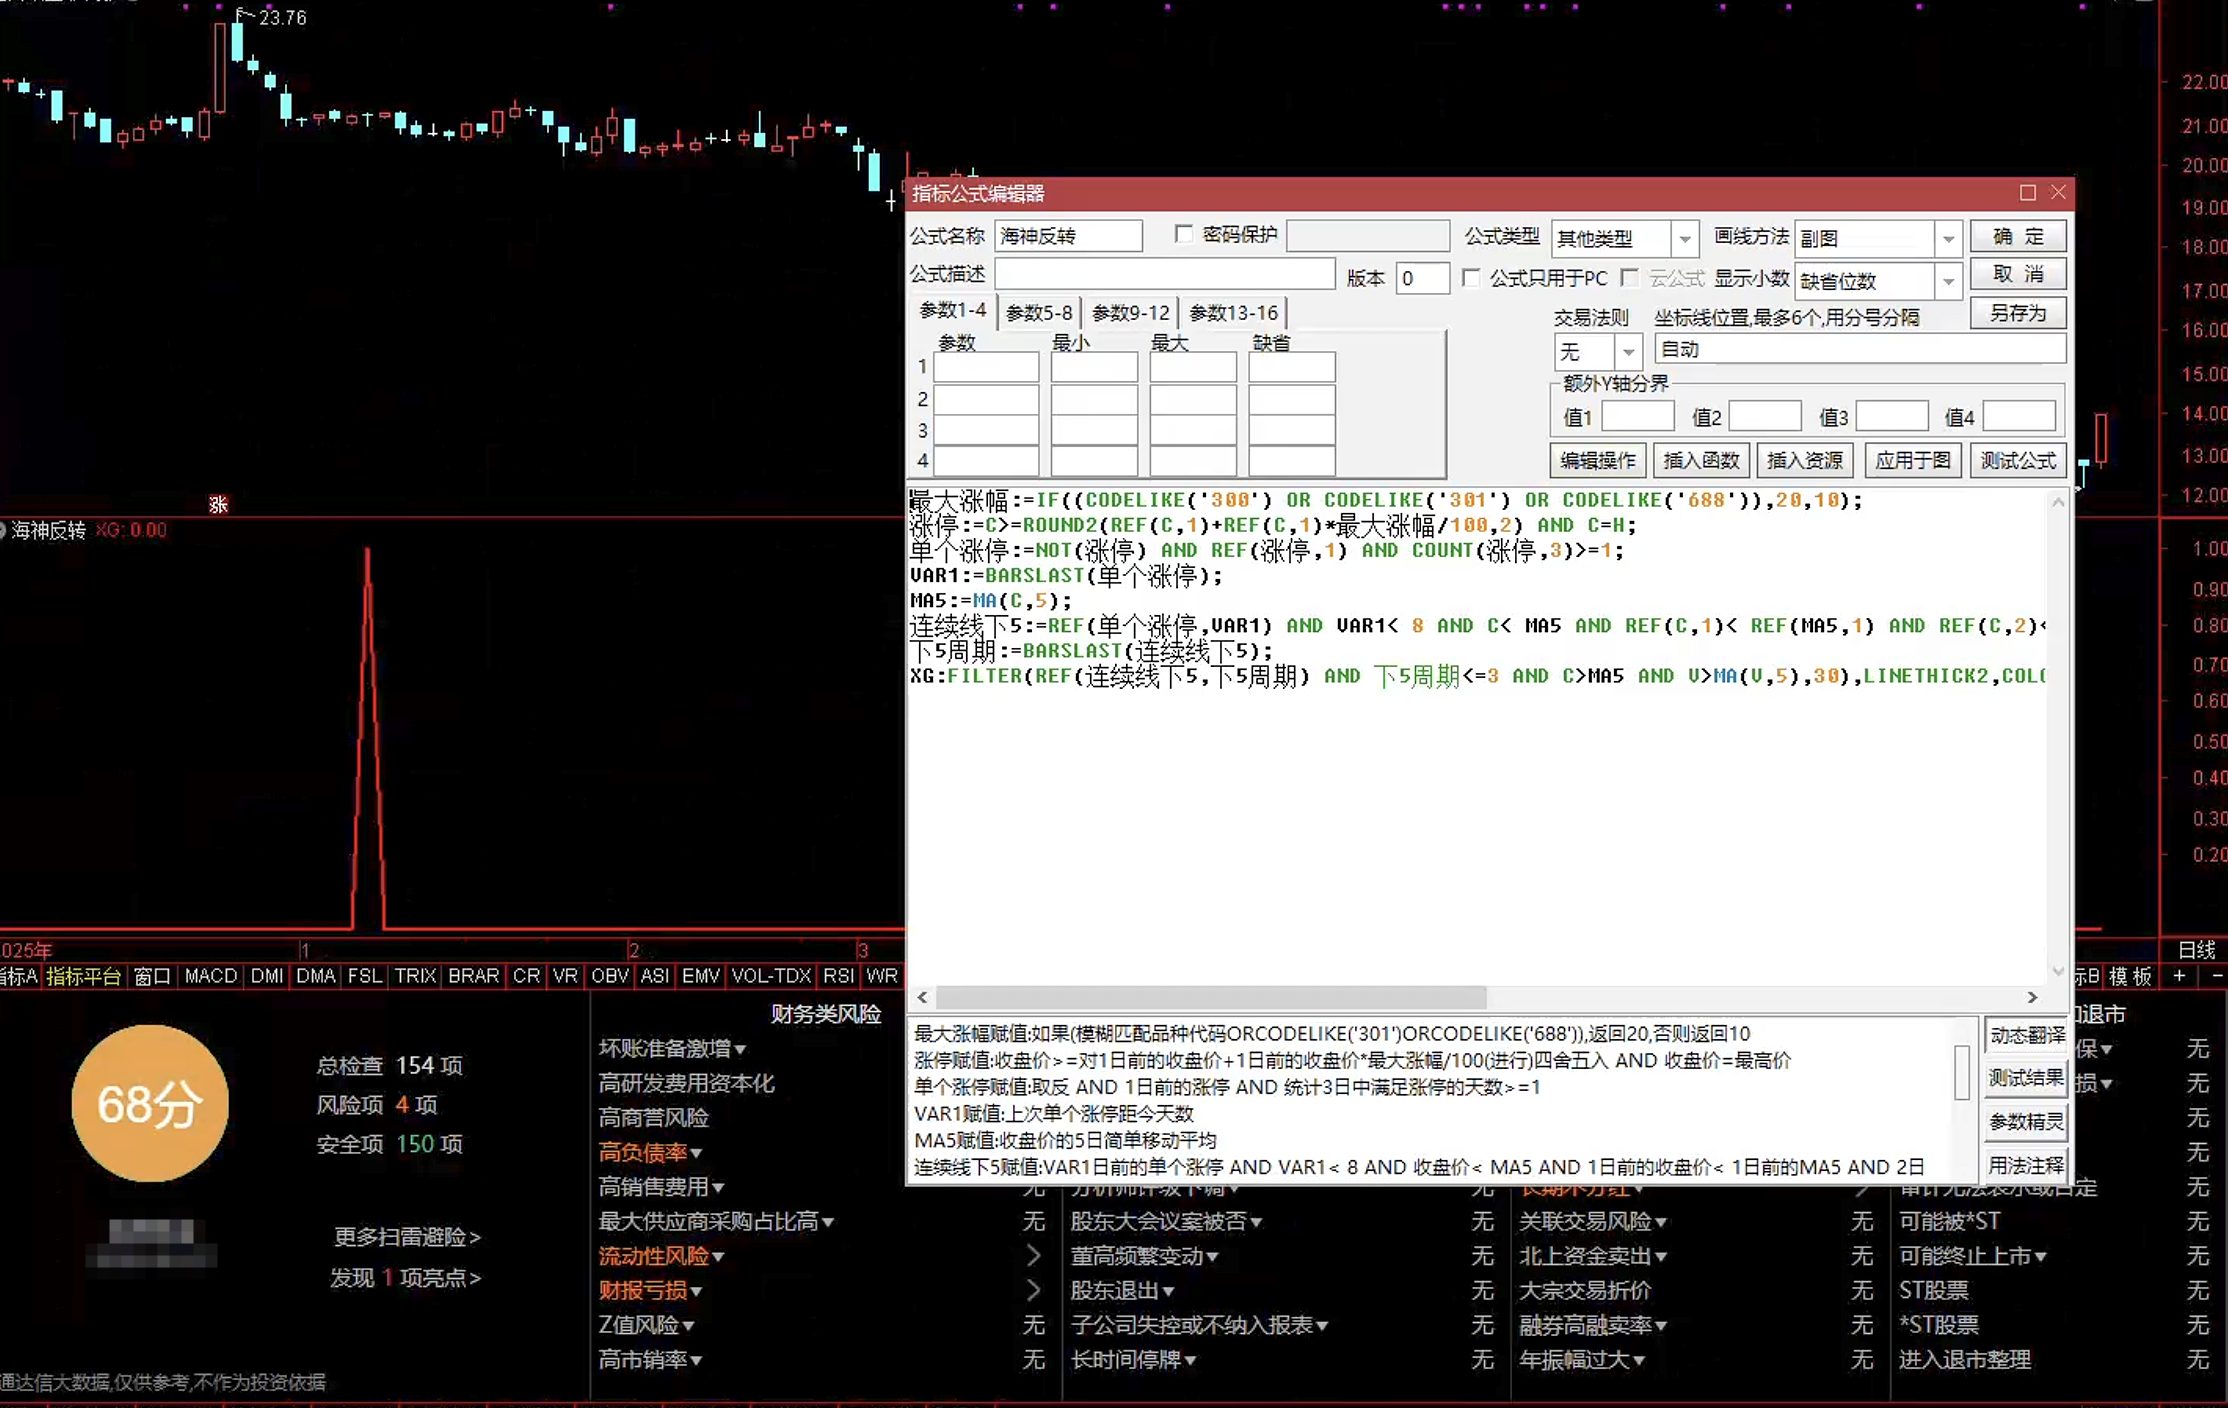Open the 更多扫雷避险 link
The image size is (2228, 1408).
[407, 1237]
